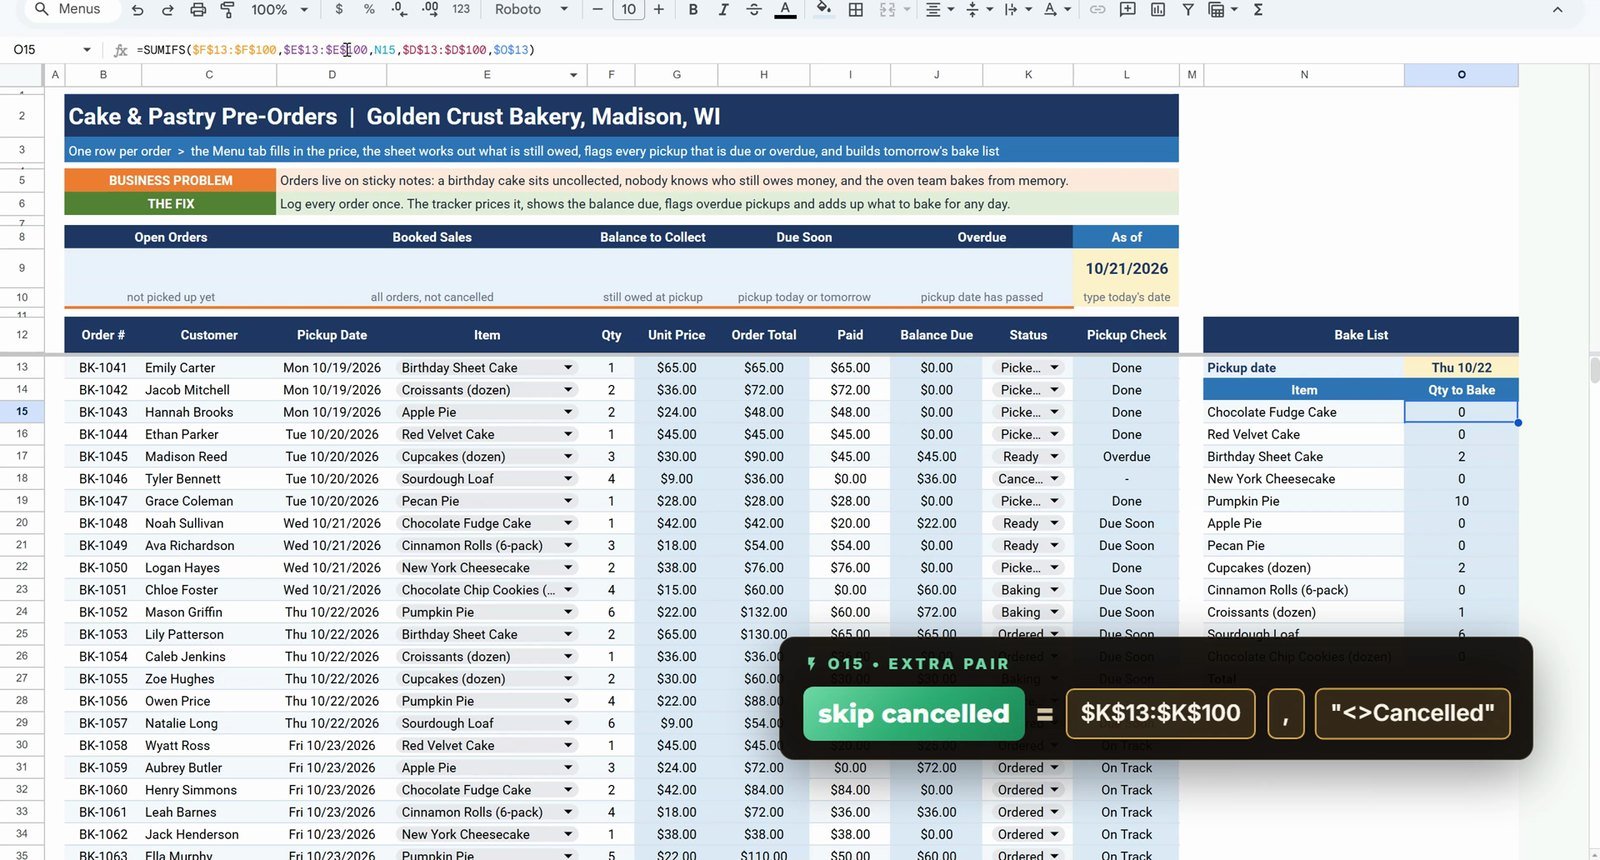Open the Roboto font dropdown
Image resolution: width=1600 pixels, height=860 pixels.
point(531,10)
